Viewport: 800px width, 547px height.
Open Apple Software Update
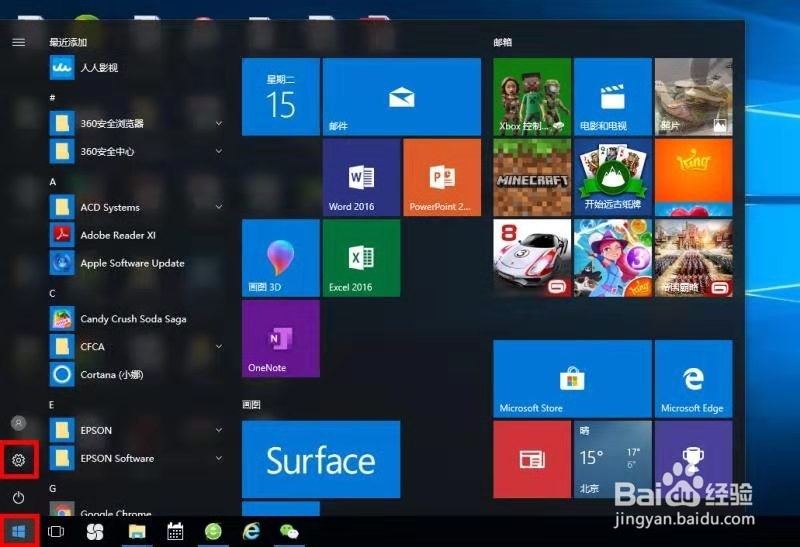tap(136, 263)
